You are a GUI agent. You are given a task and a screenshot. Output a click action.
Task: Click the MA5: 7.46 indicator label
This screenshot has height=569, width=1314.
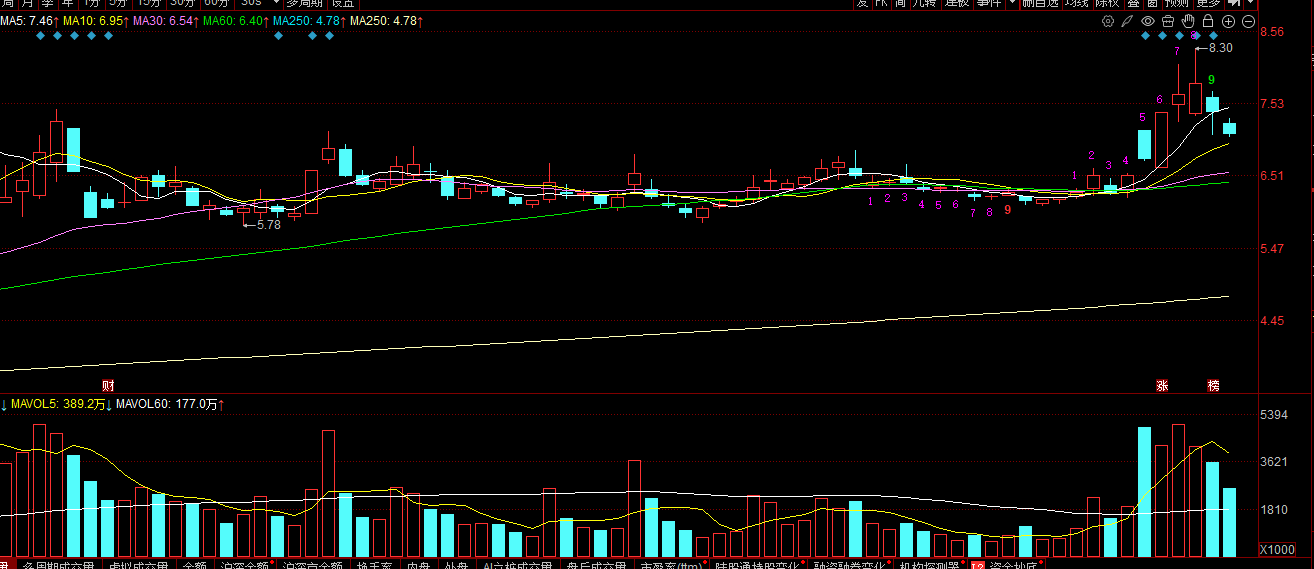pyautogui.click(x=27, y=21)
